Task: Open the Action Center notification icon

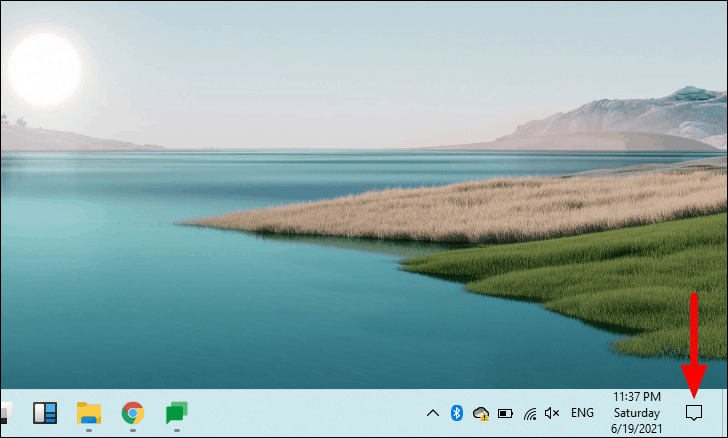Action: [x=694, y=412]
